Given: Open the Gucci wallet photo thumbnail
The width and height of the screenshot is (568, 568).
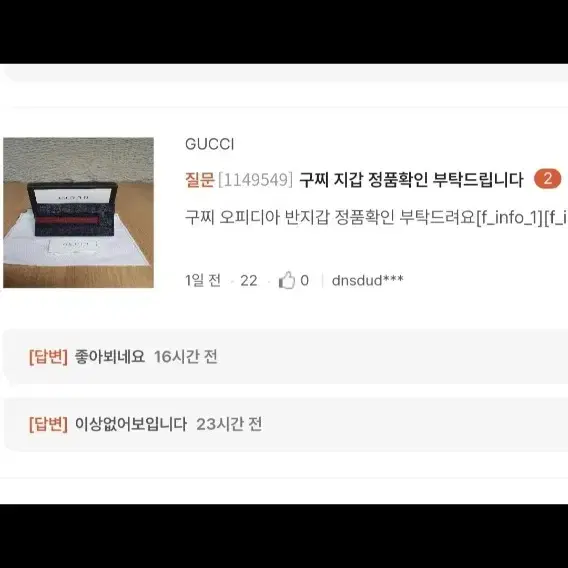Looking at the screenshot, I should (78, 213).
